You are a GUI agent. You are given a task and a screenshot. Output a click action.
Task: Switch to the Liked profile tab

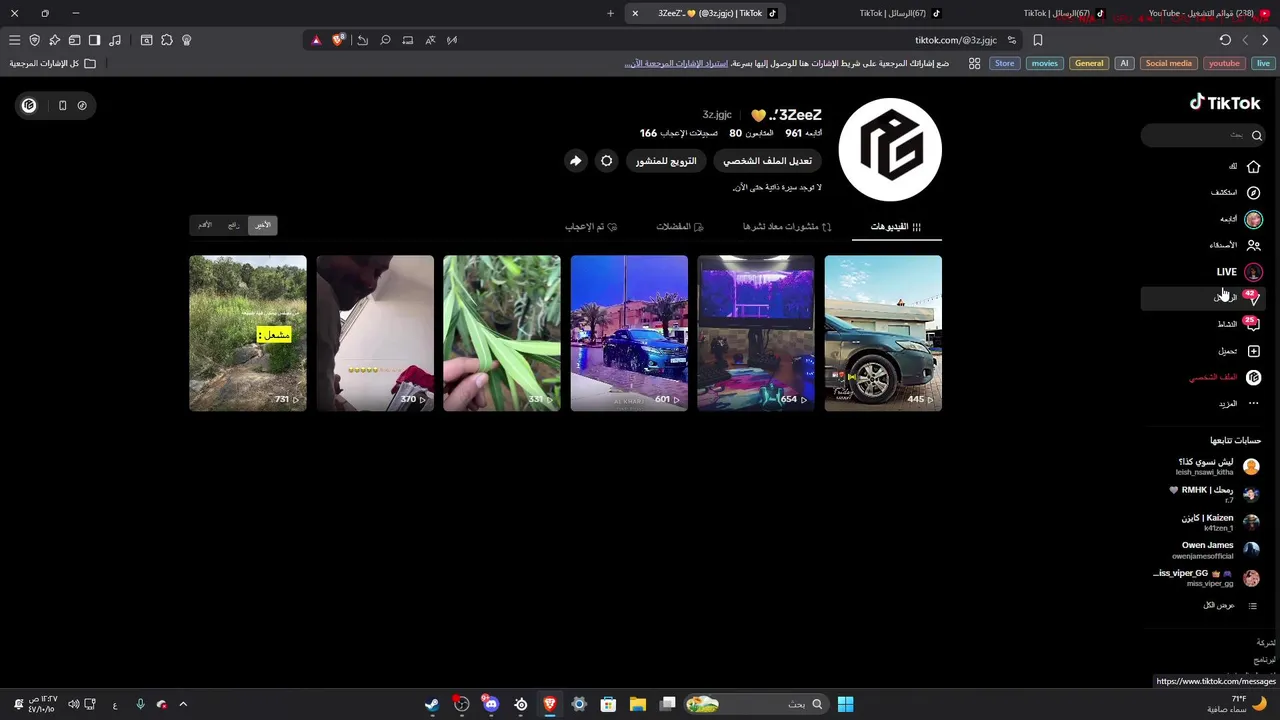point(591,227)
